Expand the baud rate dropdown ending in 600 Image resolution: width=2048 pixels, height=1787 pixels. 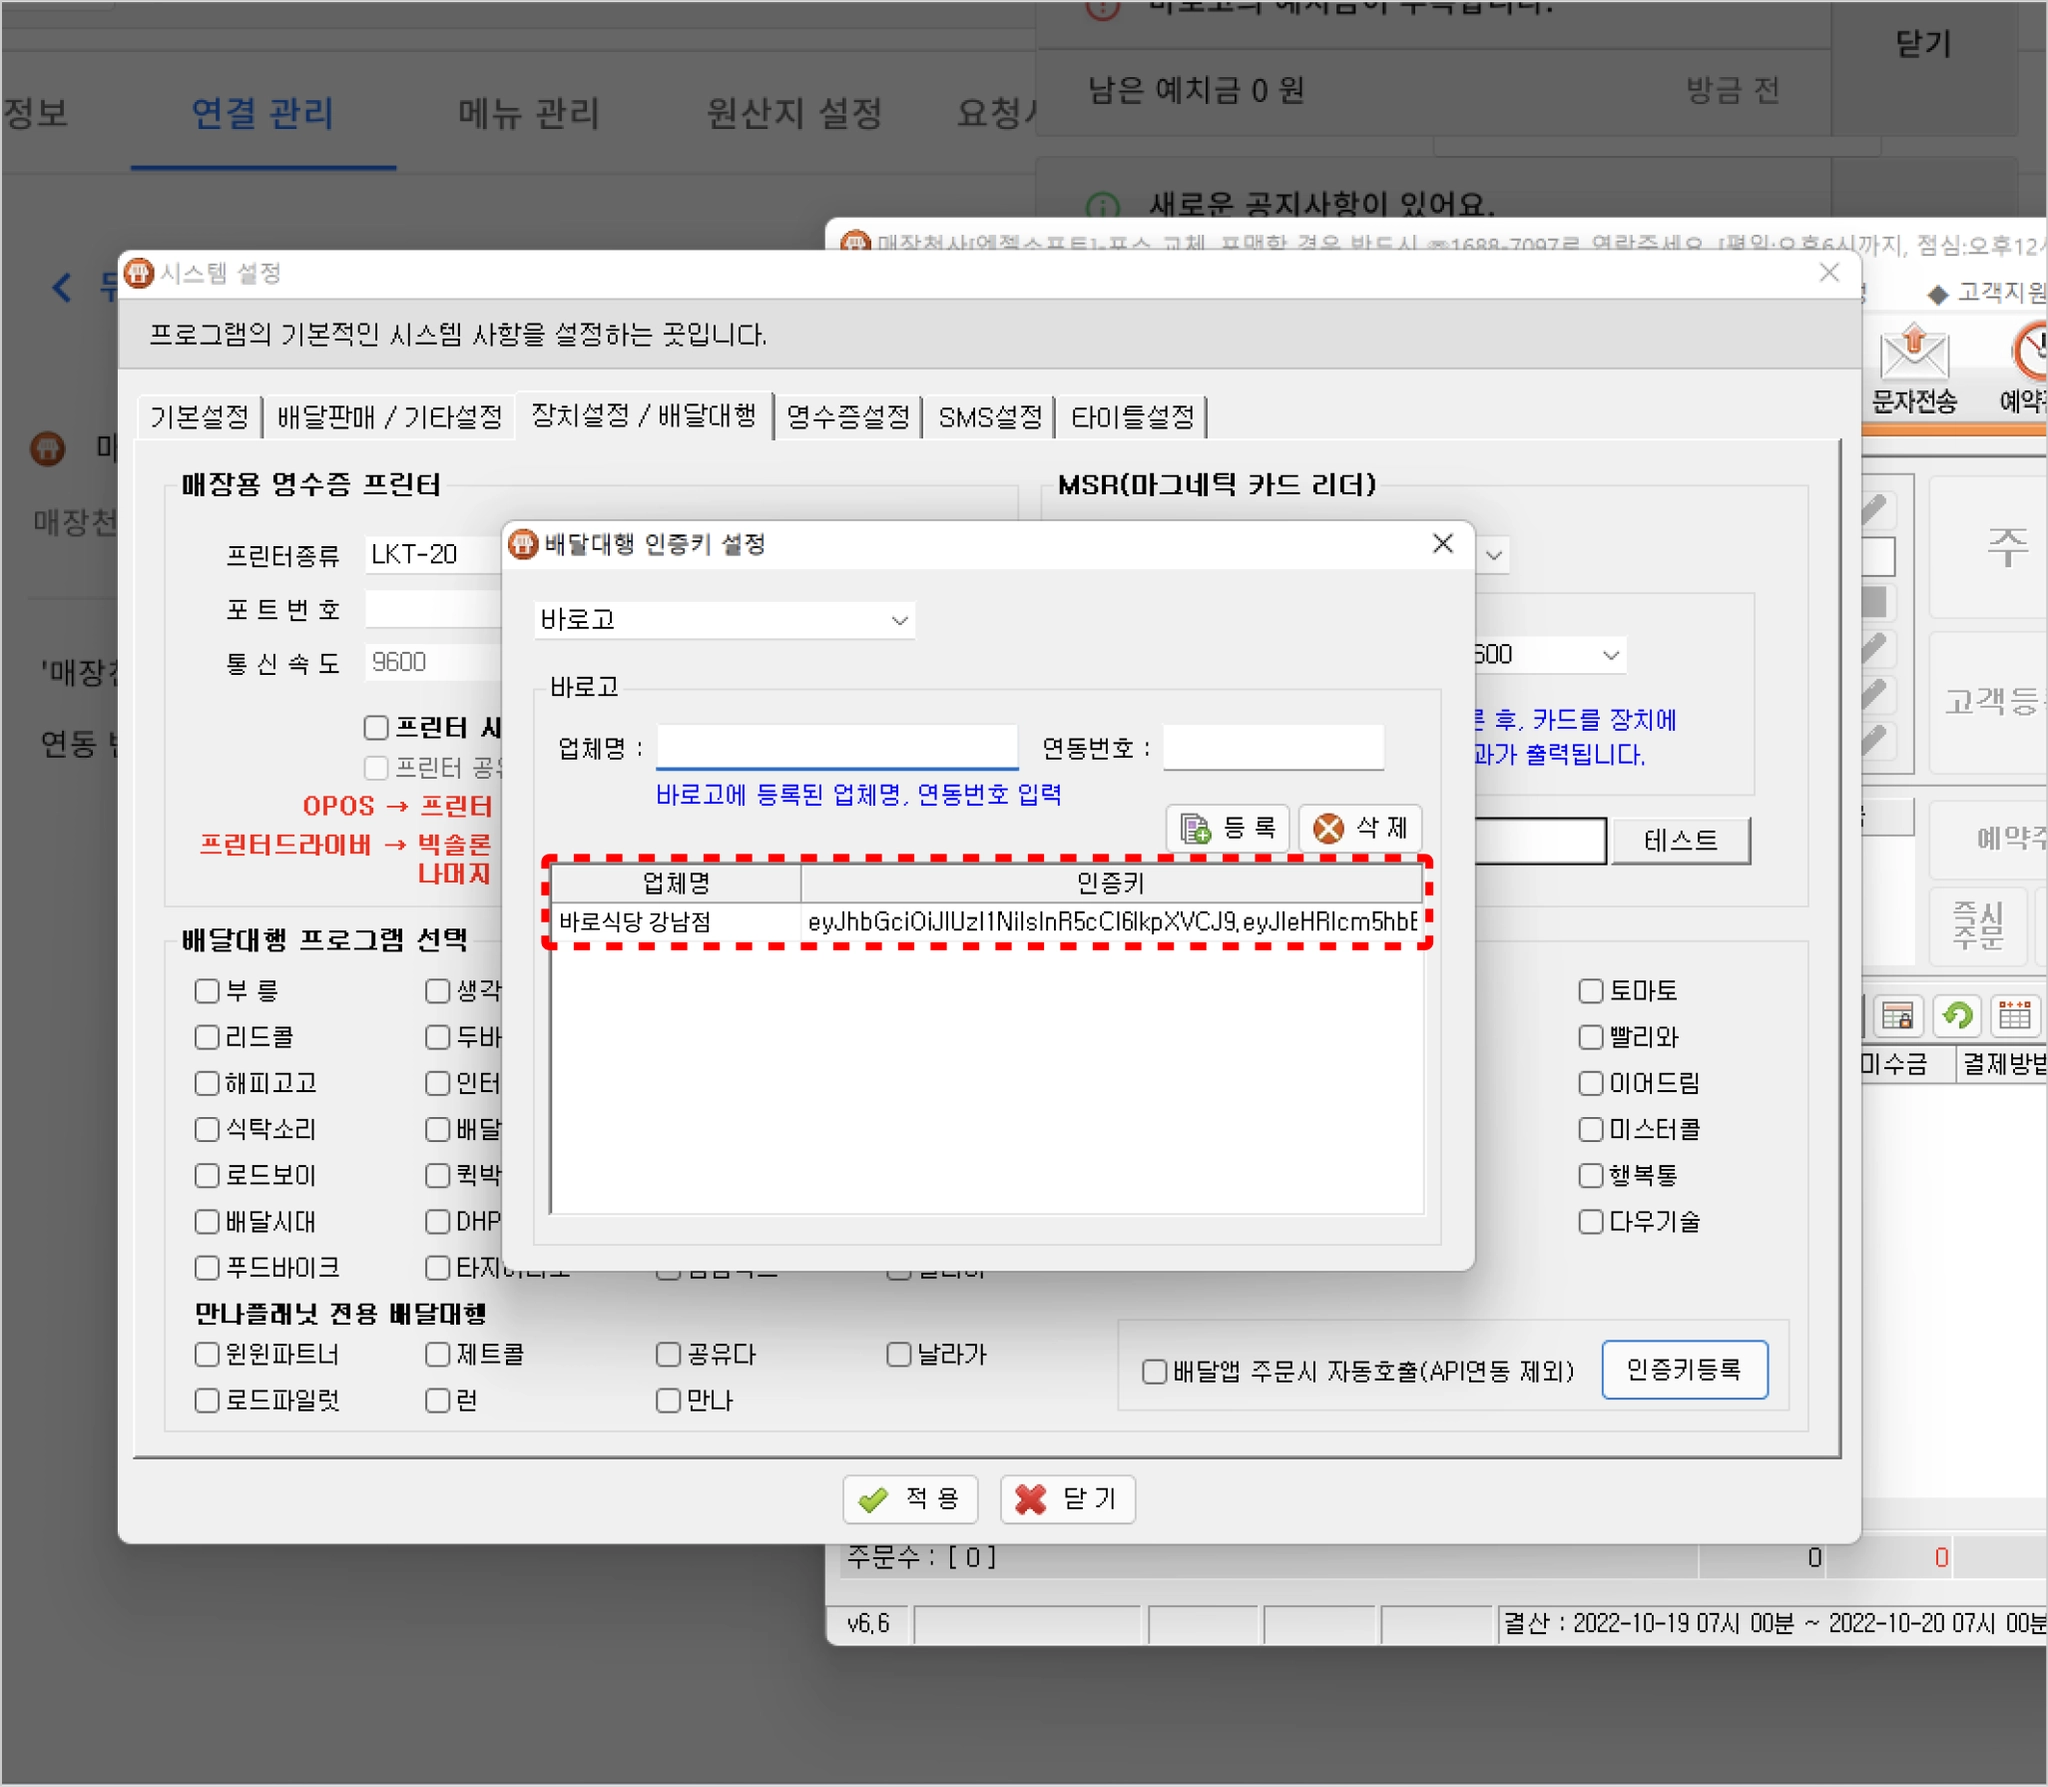[x=1610, y=655]
